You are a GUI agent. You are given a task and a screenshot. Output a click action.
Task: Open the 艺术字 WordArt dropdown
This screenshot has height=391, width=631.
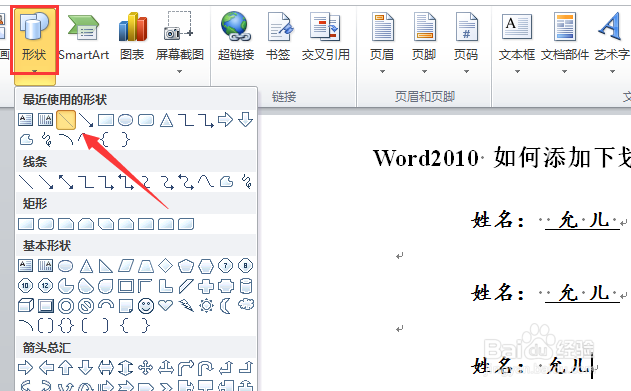pos(612,42)
